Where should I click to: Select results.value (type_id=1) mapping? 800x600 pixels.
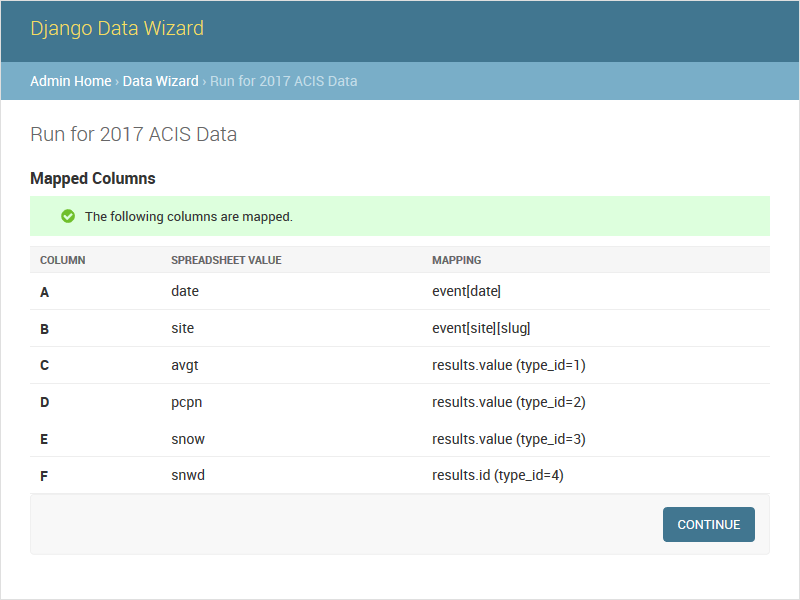click(x=508, y=365)
